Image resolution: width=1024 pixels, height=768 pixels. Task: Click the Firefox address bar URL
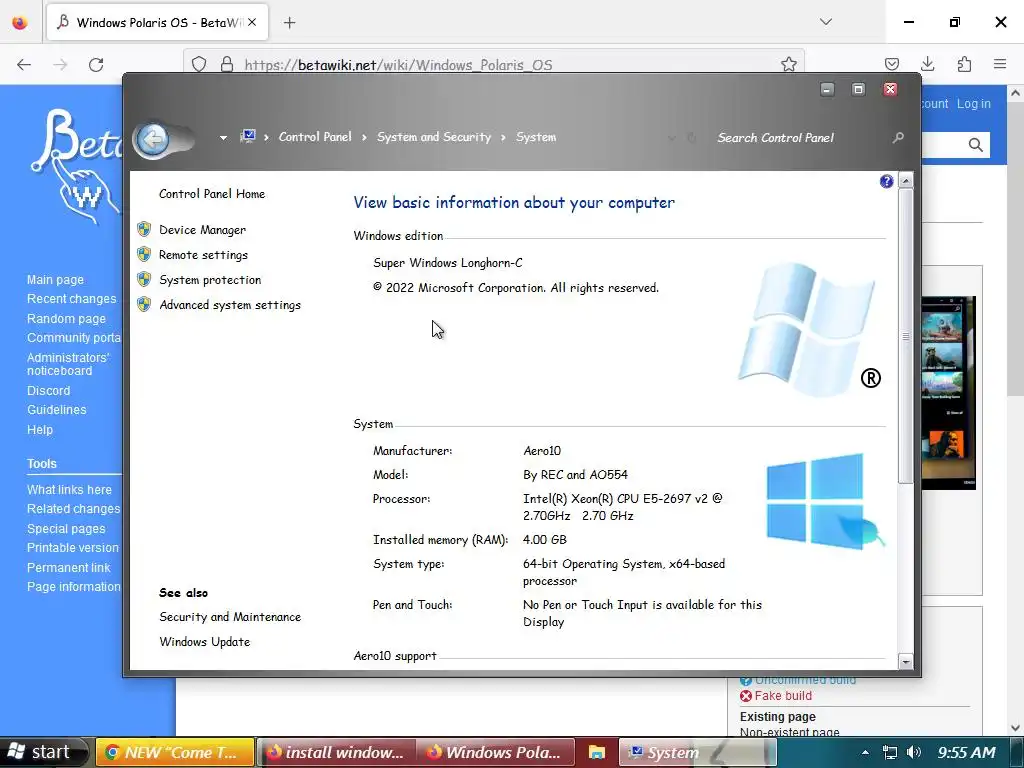tap(398, 65)
